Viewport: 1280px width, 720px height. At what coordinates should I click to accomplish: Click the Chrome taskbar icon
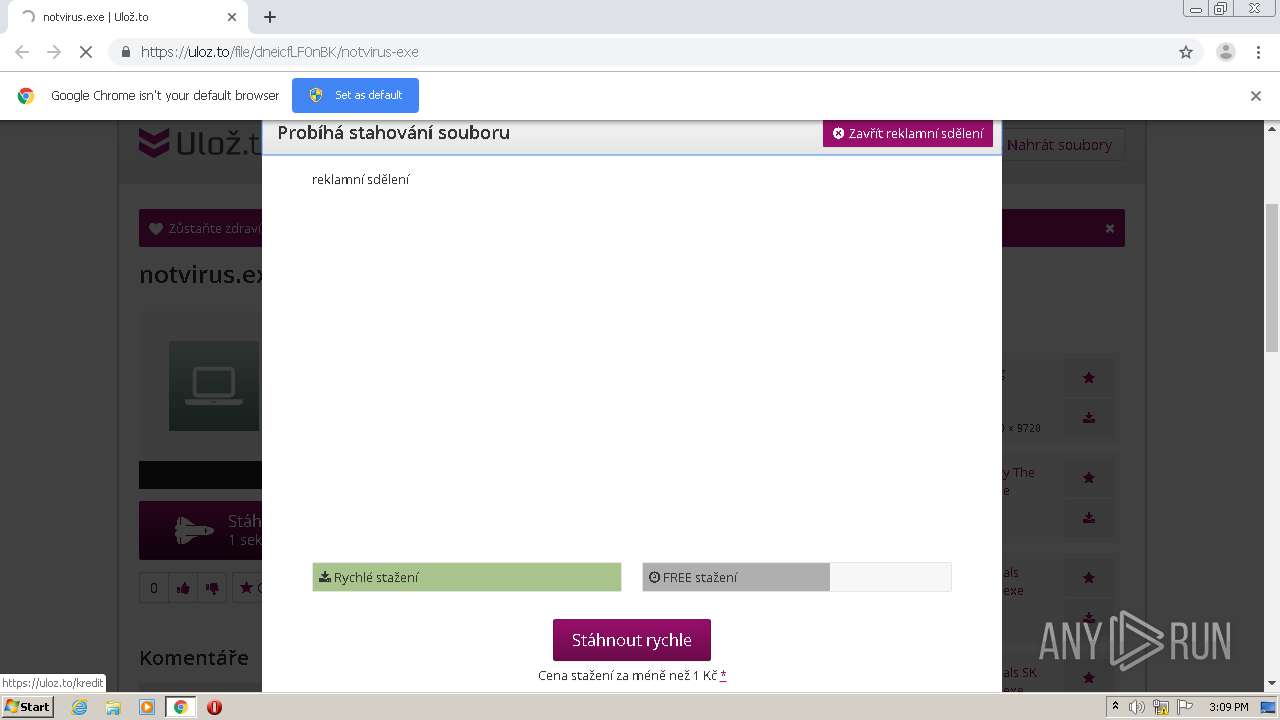(x=181, y=707)
